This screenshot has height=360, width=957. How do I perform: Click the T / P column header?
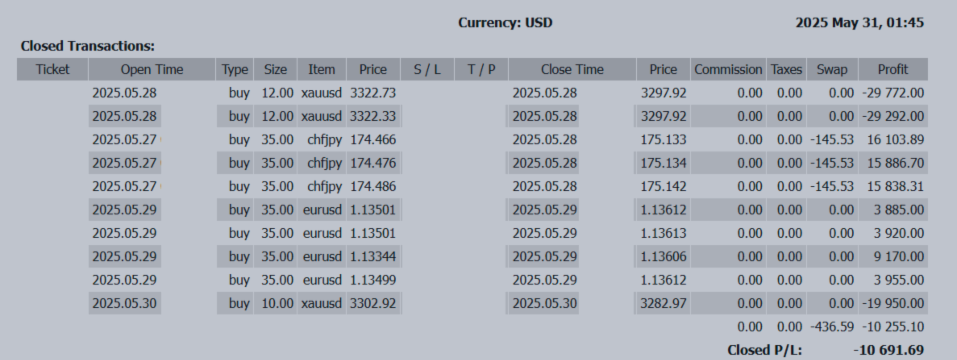pos(481,70)
